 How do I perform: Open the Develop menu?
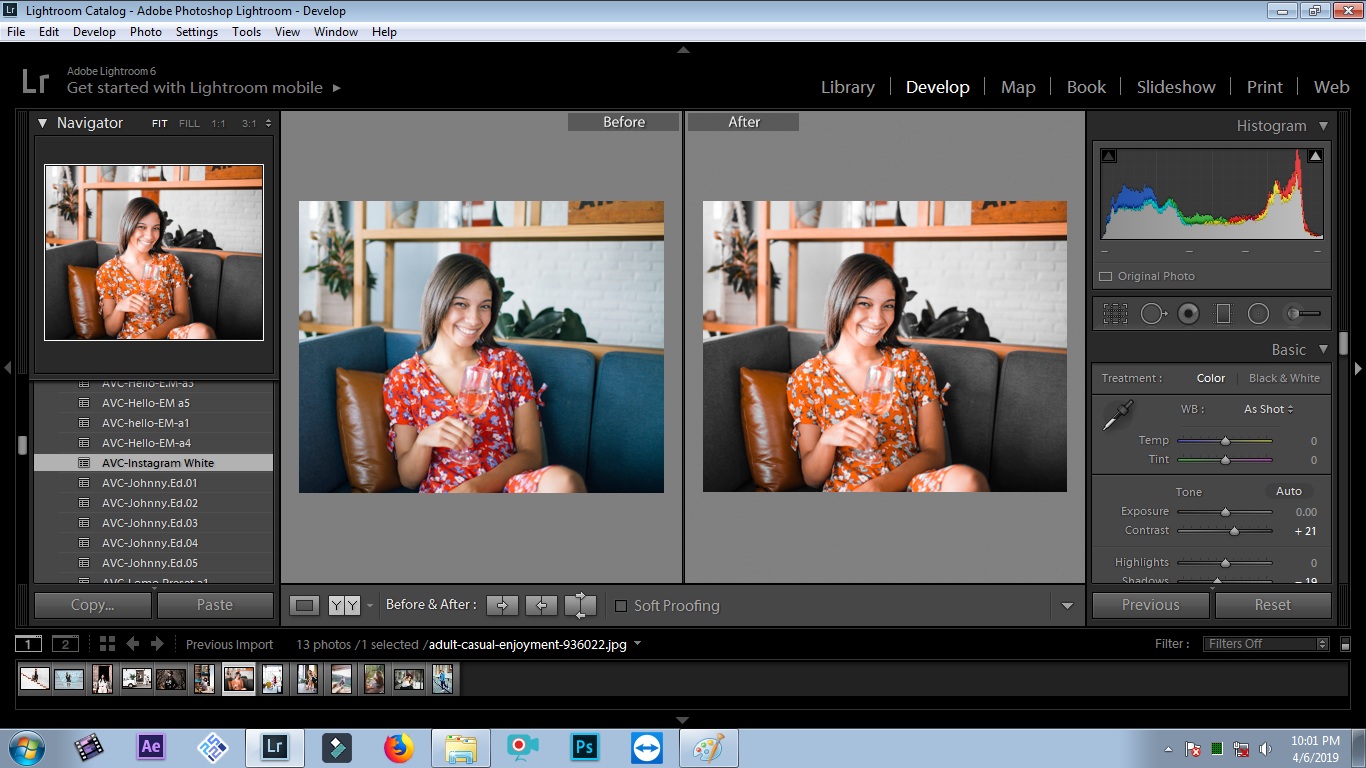(x=94, y=32)
